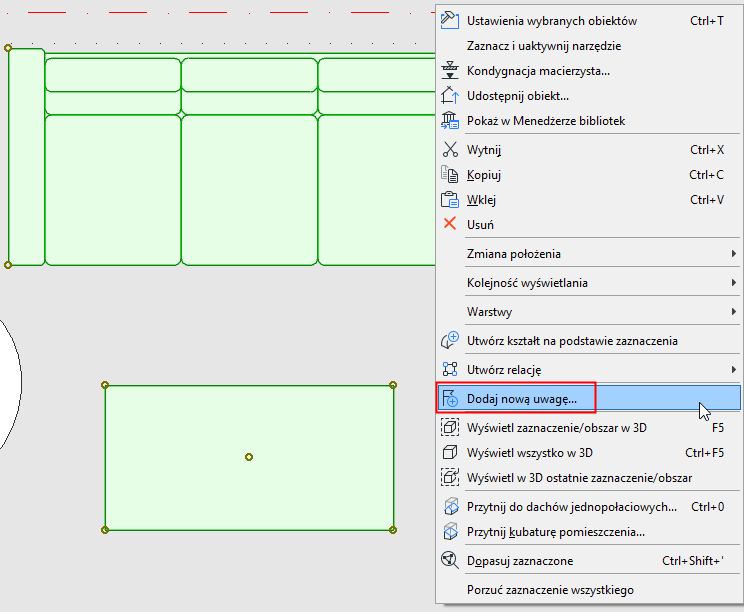The height and width of the screenshot is (612, 744).
Task: Choose Wklej menu entry
Action: point(588,200)
